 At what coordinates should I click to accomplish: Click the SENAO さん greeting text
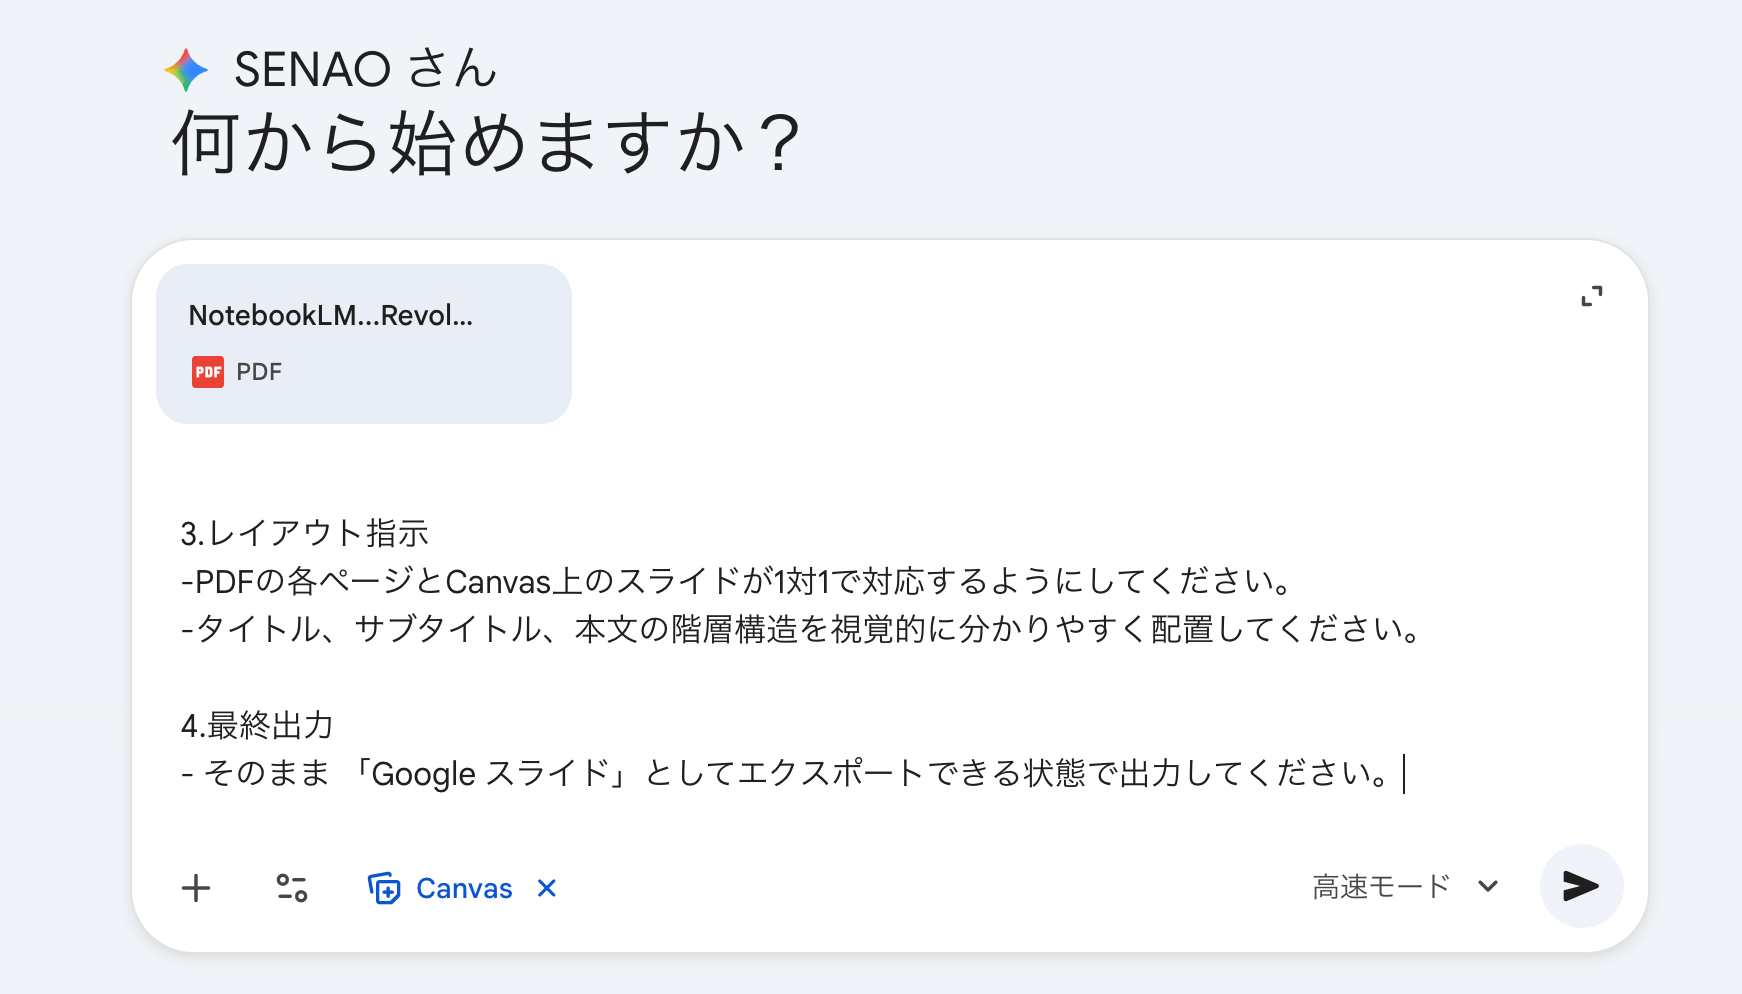tap(364, 70)
